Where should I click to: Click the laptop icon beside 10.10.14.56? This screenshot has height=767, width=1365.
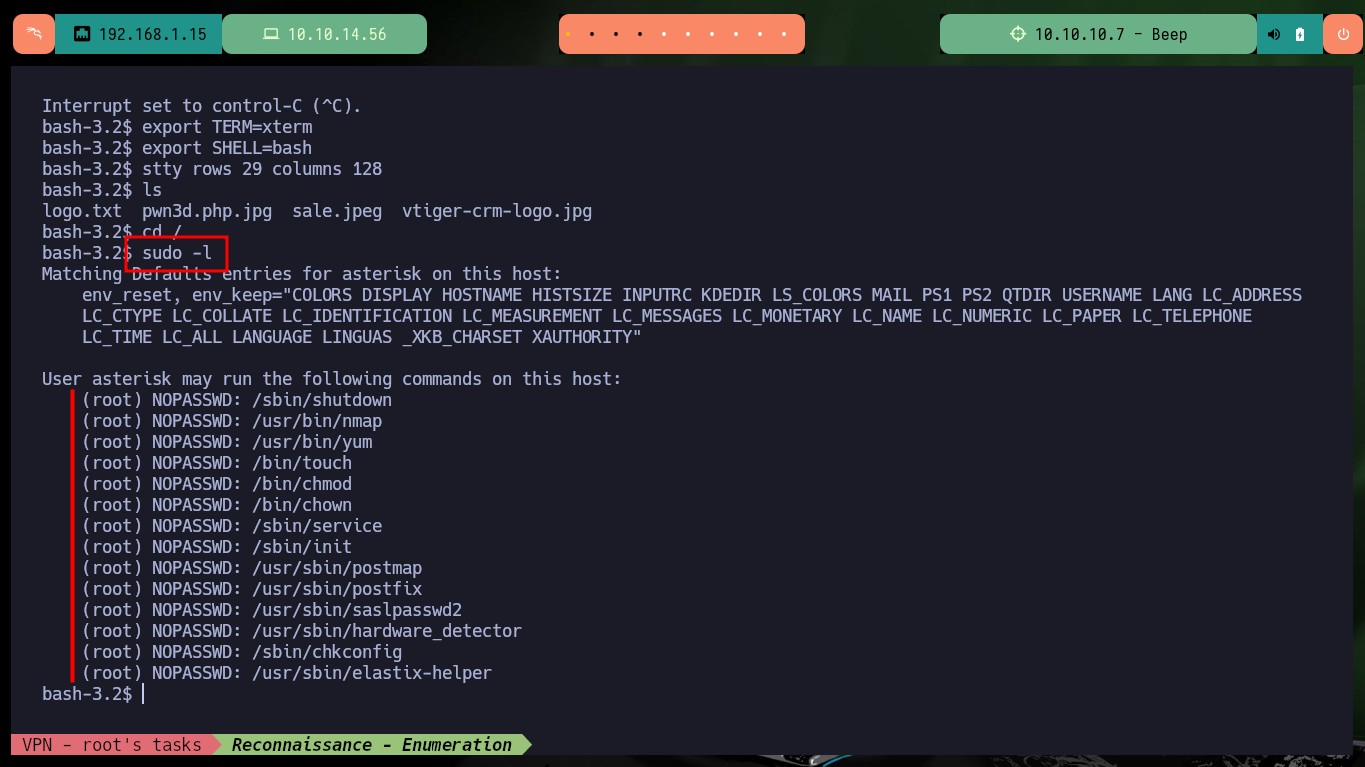pyautogui.click(x=270, y=34)
